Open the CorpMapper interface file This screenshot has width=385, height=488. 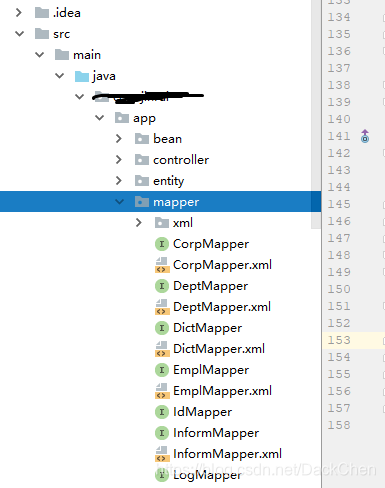pos(211,244)
